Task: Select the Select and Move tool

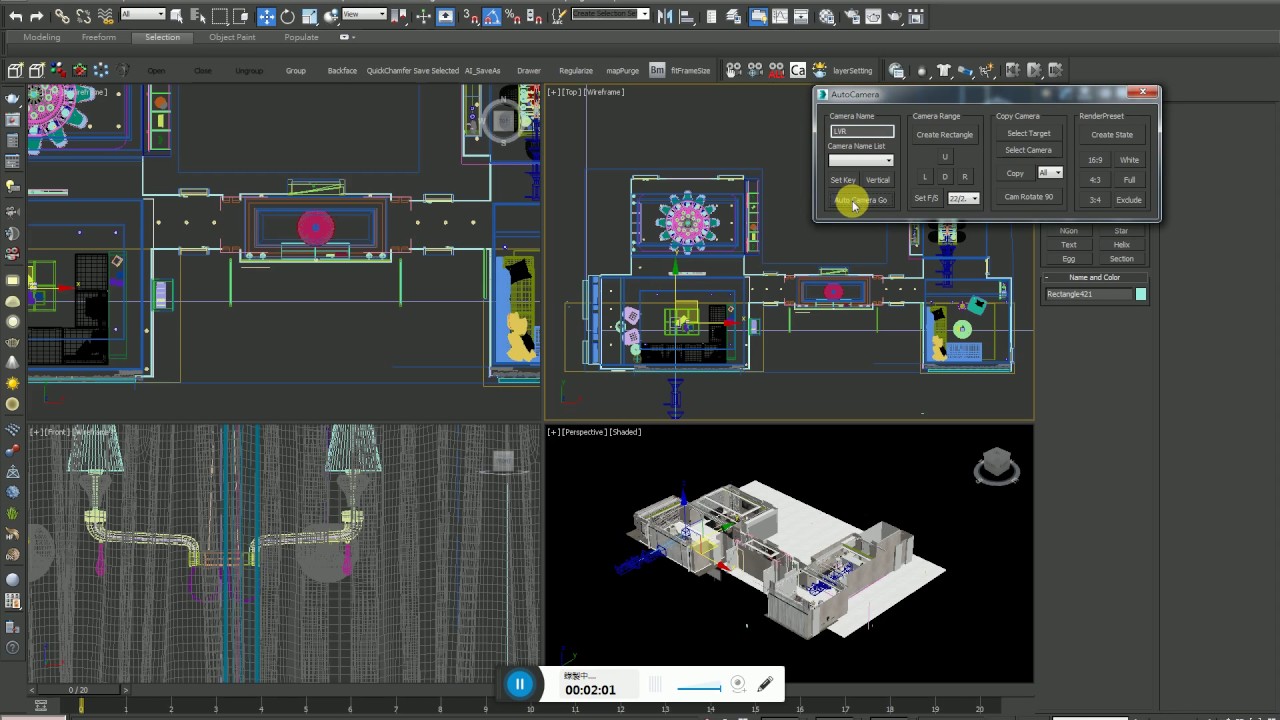Action: click(x=266, y=16)
